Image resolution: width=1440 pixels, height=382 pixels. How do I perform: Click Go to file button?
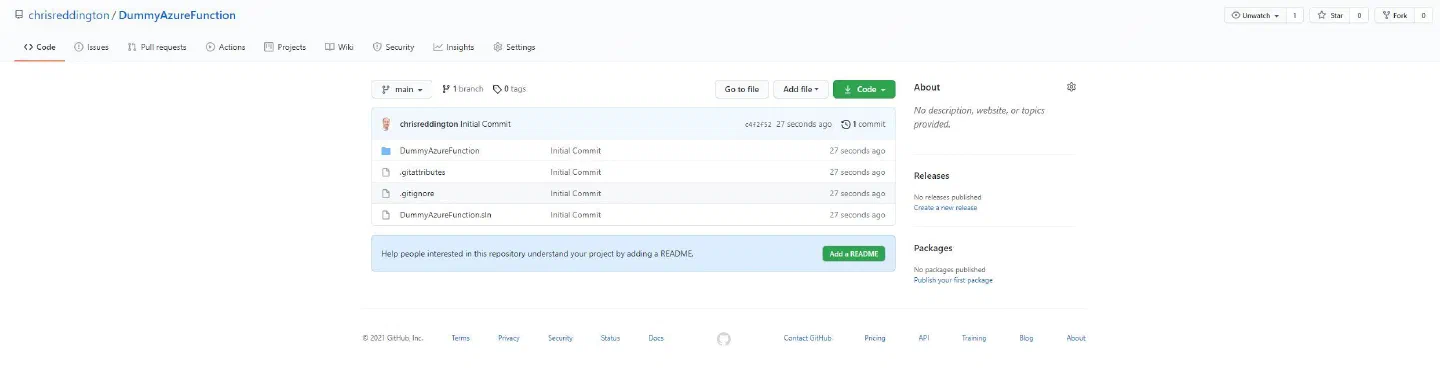742,89
